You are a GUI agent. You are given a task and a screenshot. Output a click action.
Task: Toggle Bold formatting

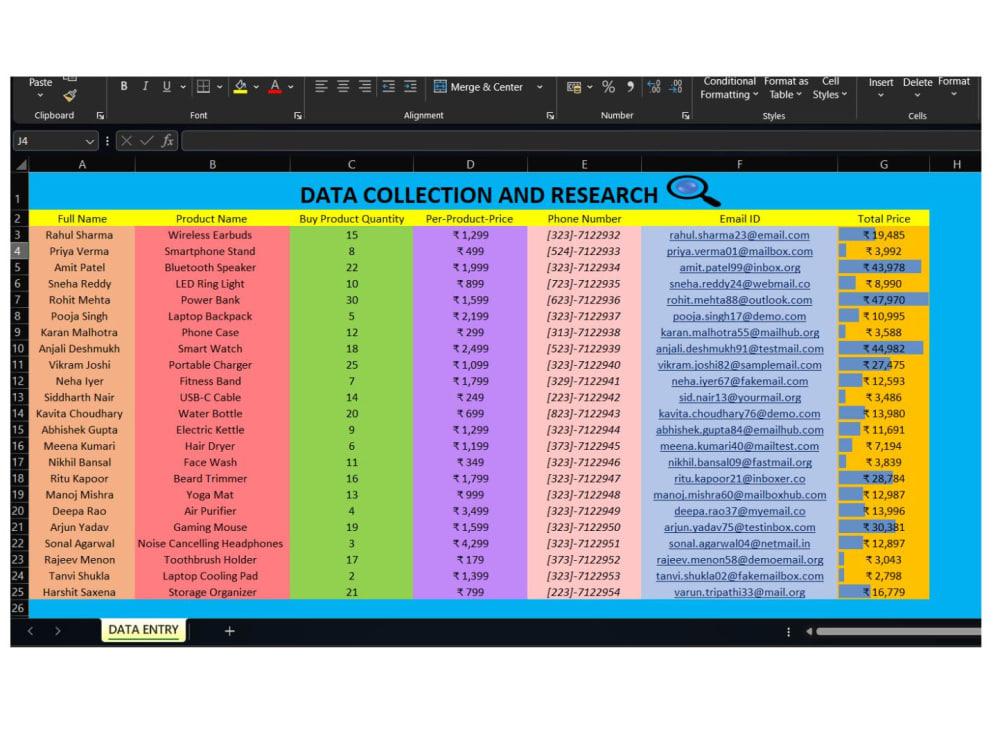click(x=124, y=86)
